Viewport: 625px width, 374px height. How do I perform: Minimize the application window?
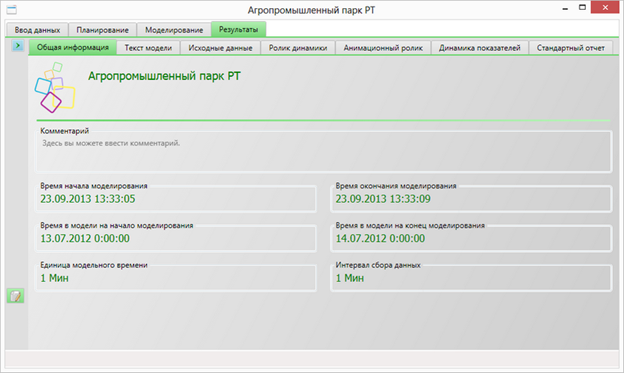click(x=565, y=8)
